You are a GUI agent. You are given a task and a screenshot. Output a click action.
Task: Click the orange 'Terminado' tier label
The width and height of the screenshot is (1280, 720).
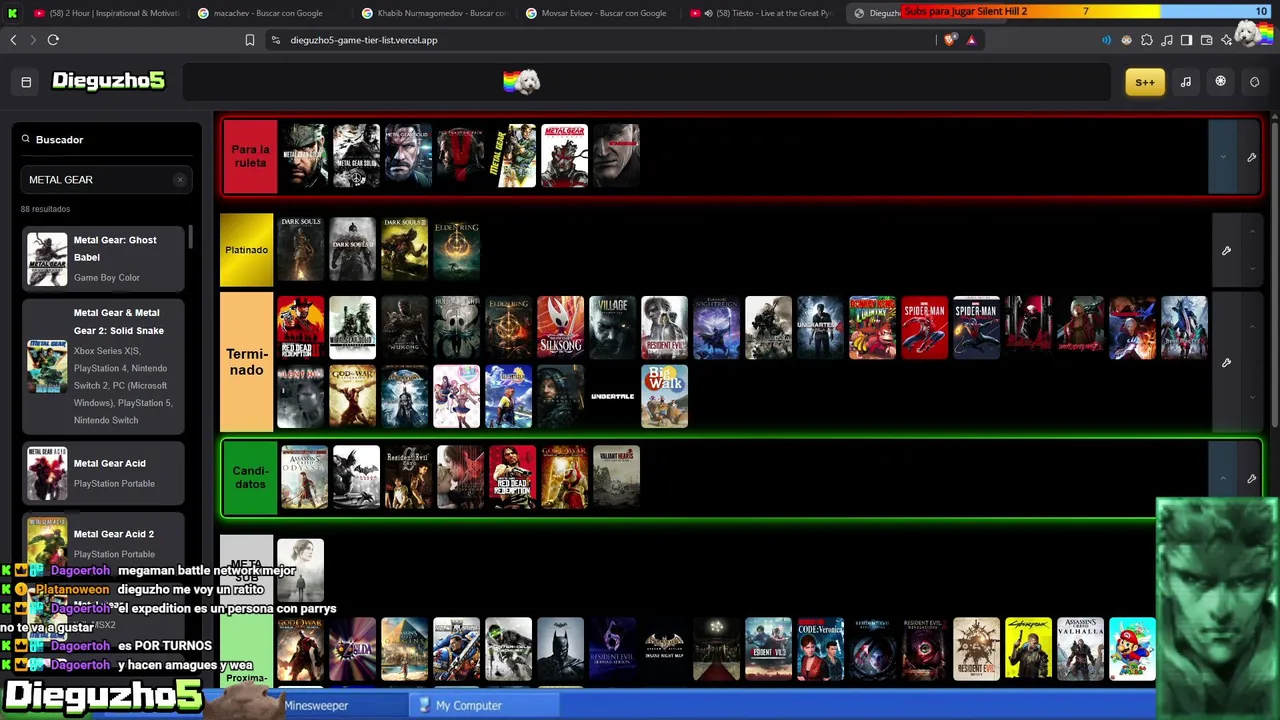(246, 362)
